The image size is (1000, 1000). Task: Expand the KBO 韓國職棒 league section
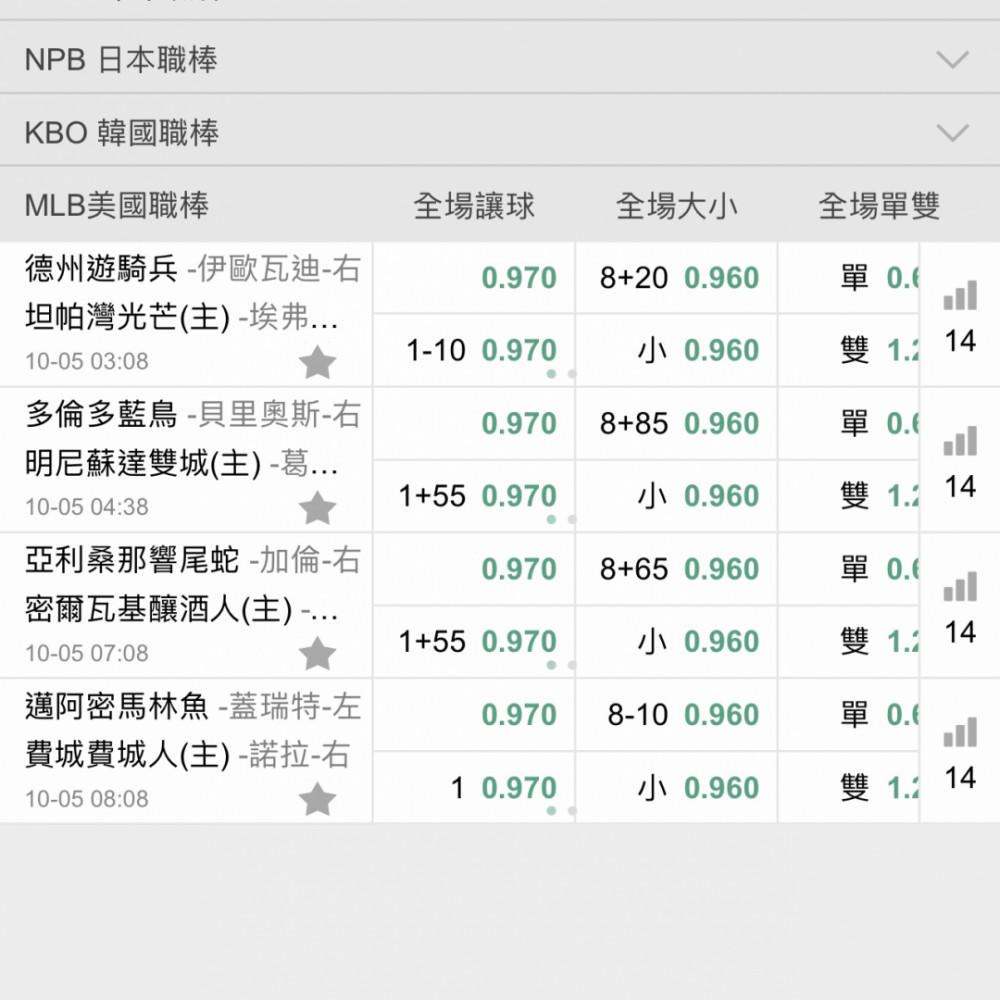pos(500,132)
